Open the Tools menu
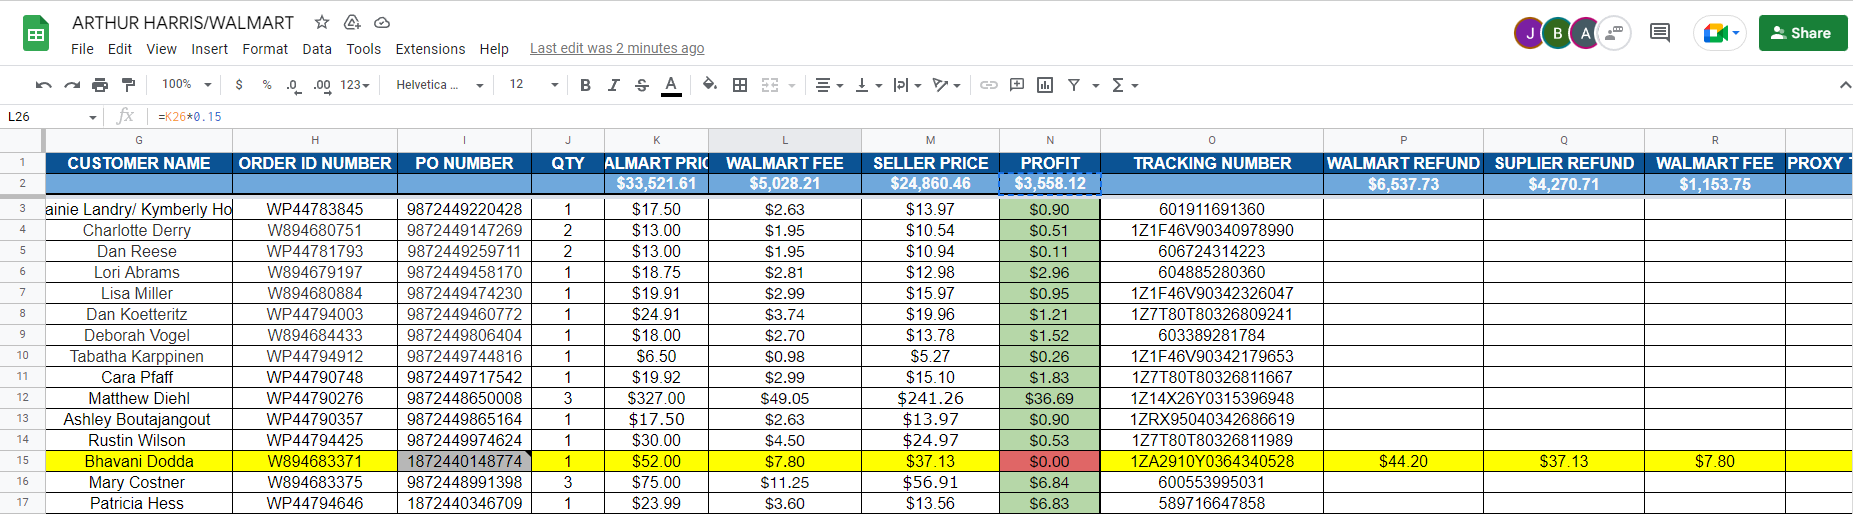Viewport: 1853px width, 514px height. click(364, 49)
